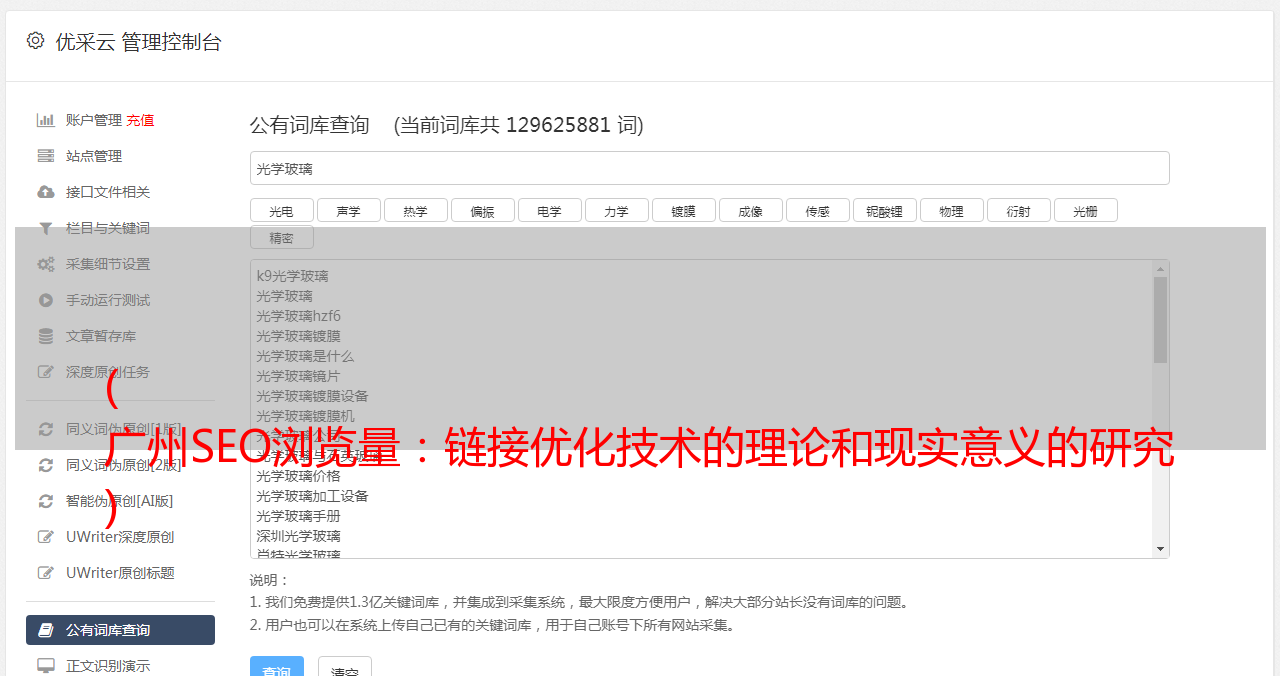1280x676 pixels.
Task: Focus the keyword search input containing 光学玻璃
Action: point(709,168)
